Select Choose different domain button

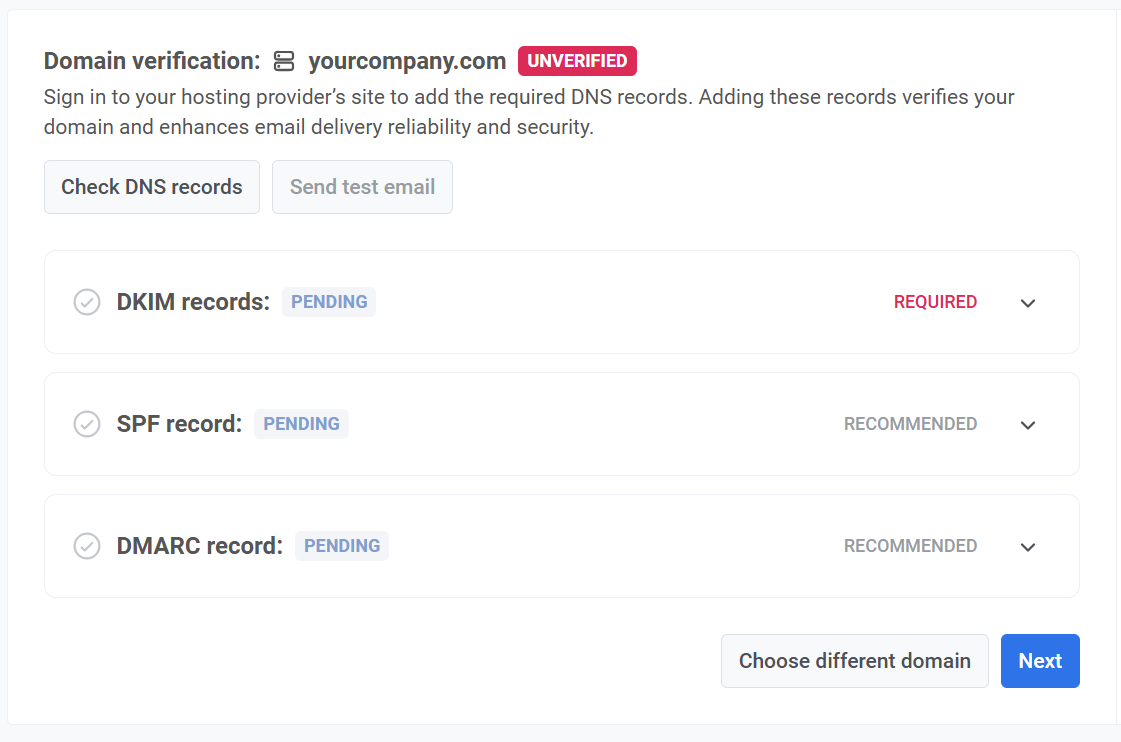click(854, 661)
